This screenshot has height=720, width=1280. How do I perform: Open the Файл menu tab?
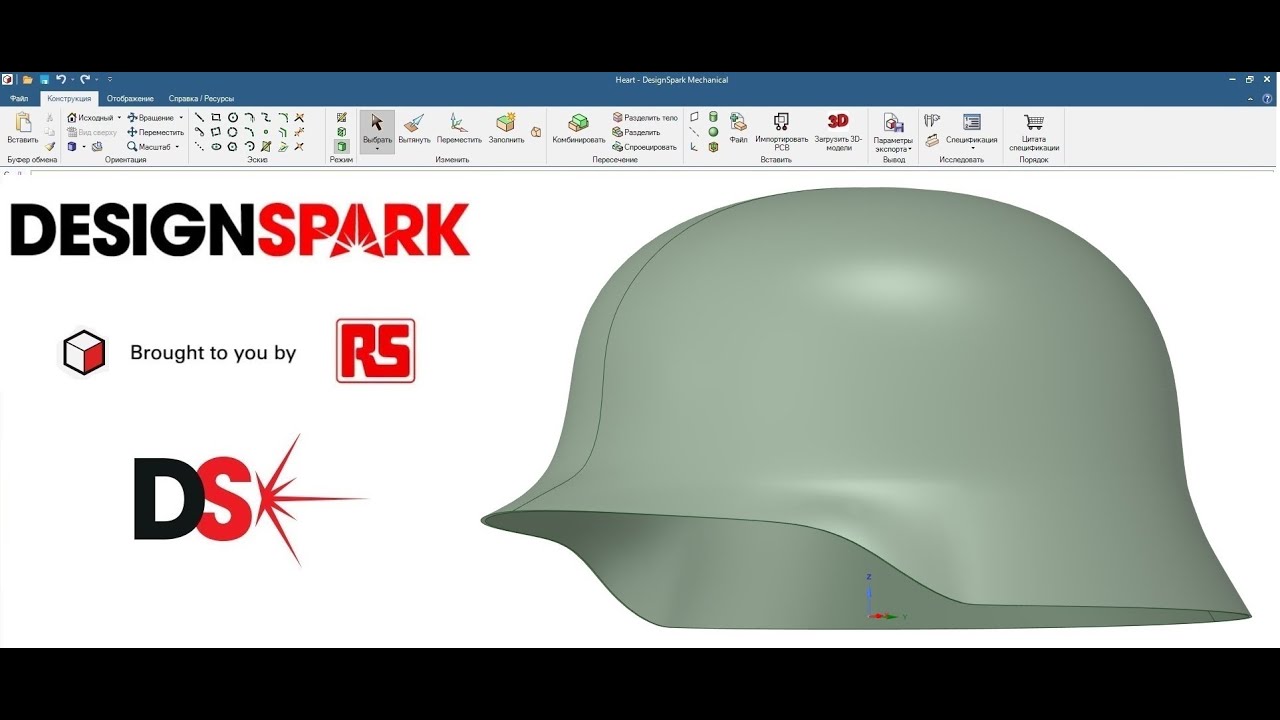[x=19, y=98]
